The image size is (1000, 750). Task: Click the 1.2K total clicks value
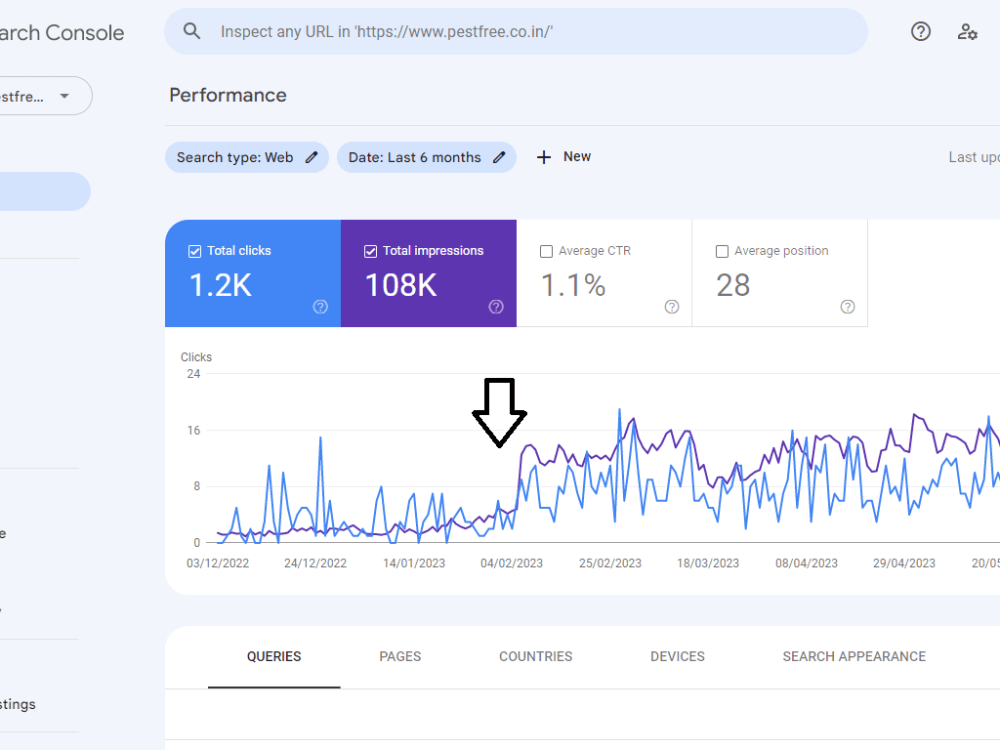tap(221, 285)
